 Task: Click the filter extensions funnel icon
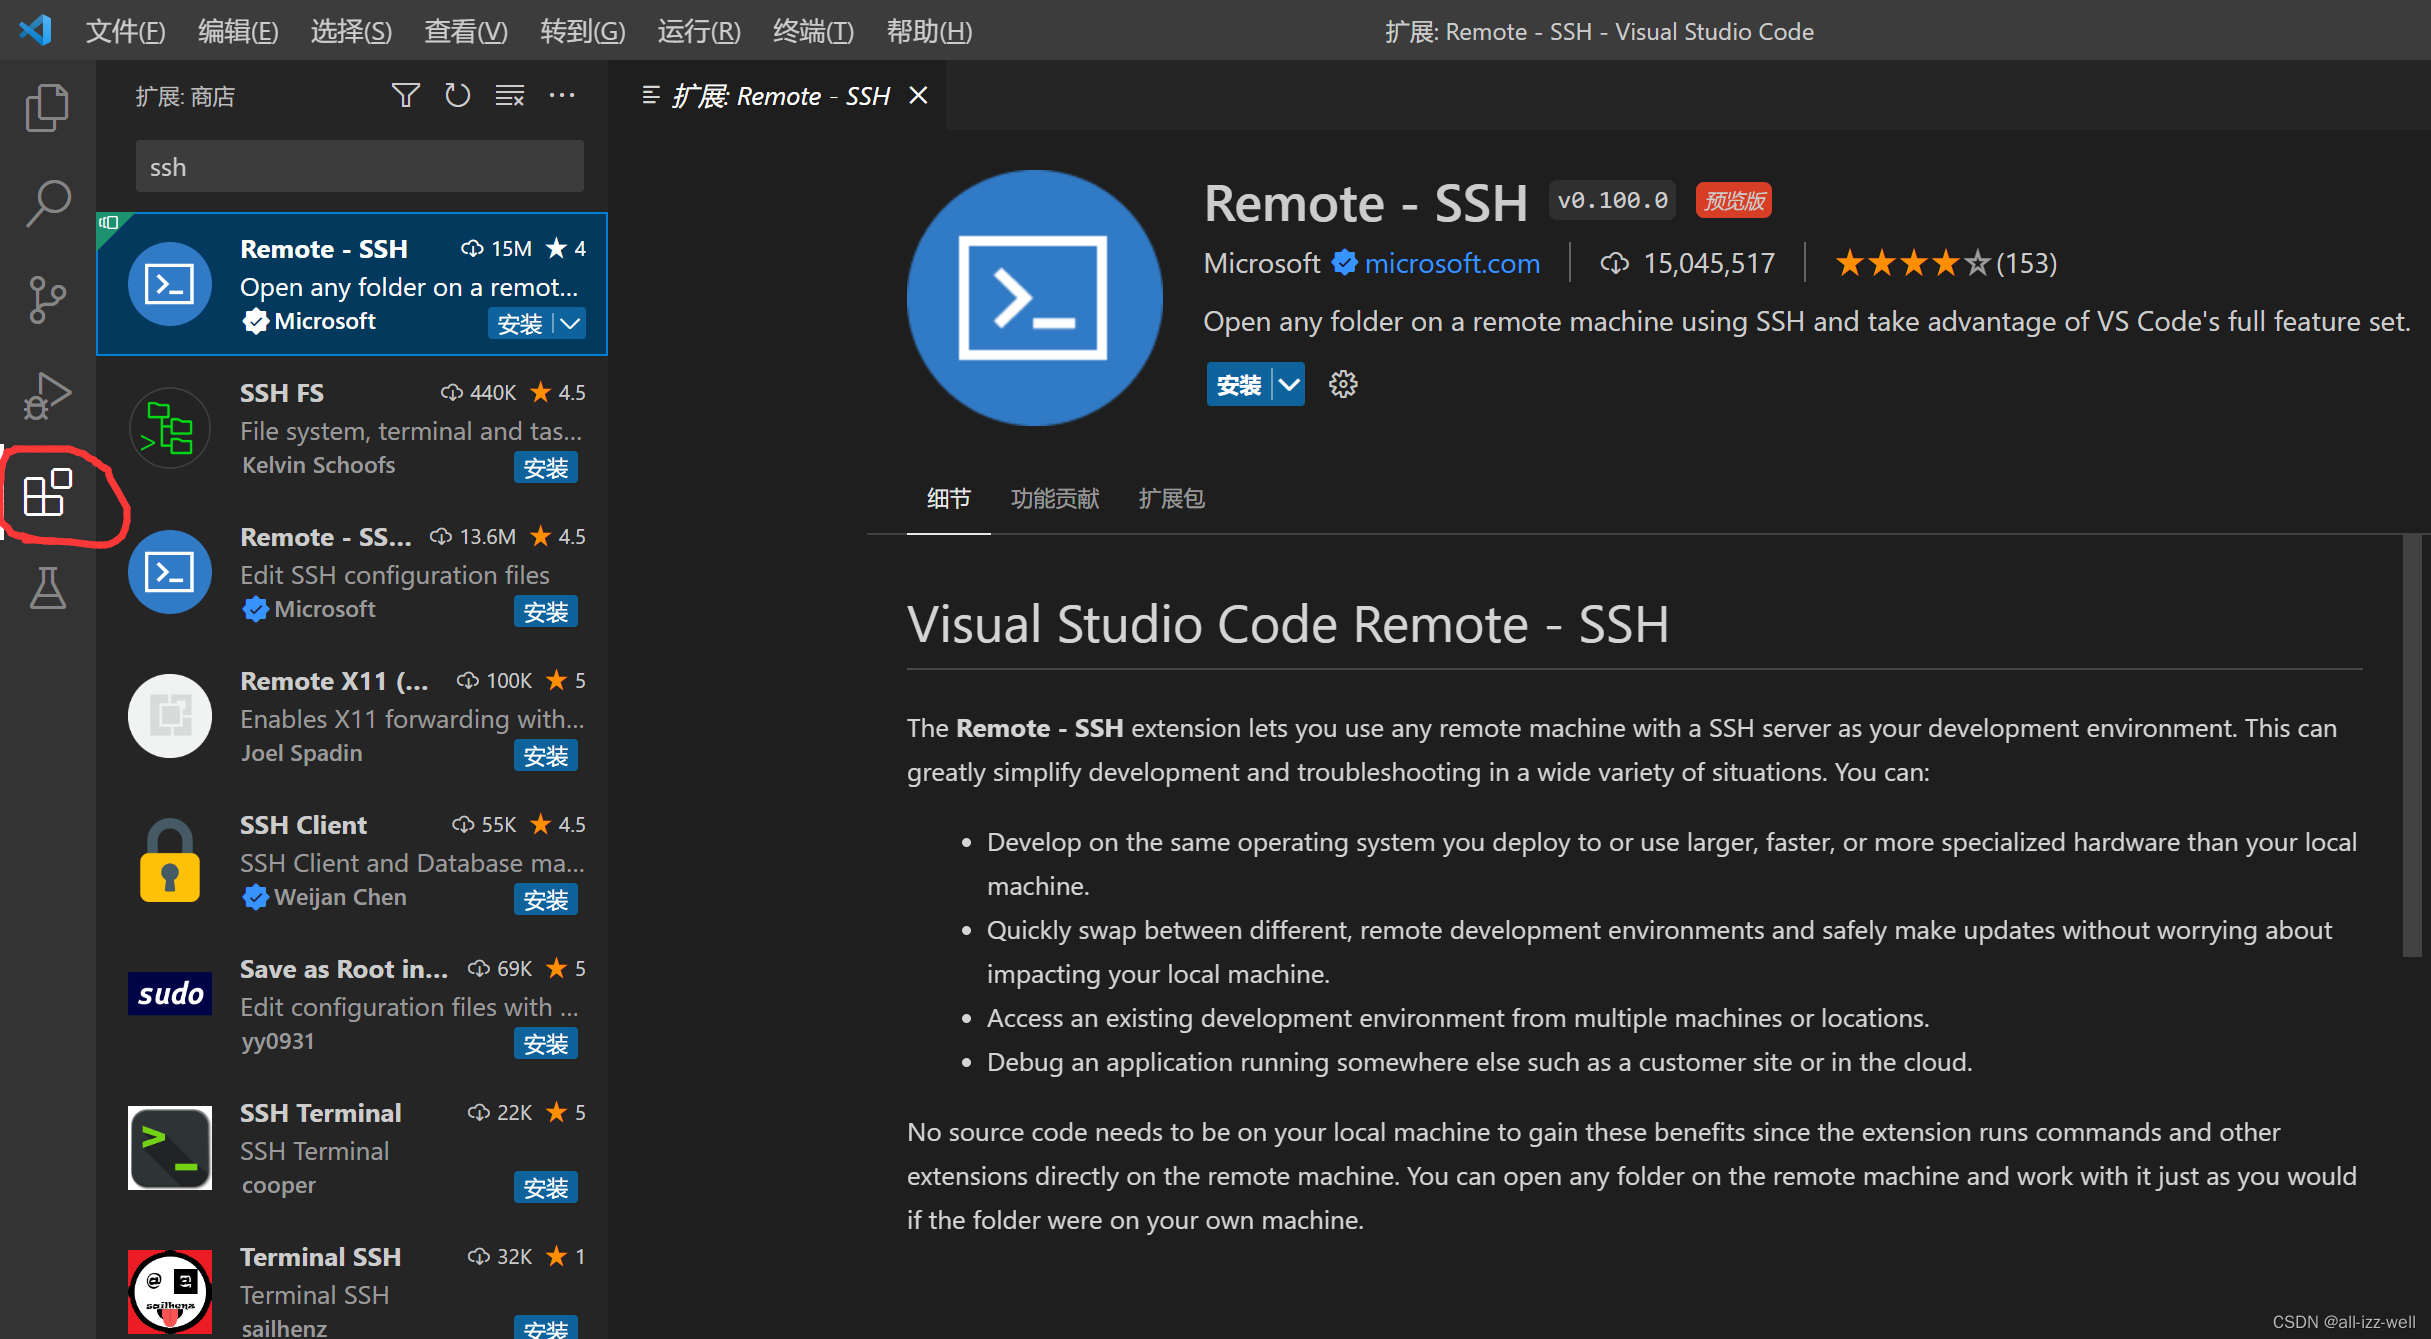pos(405,95)
